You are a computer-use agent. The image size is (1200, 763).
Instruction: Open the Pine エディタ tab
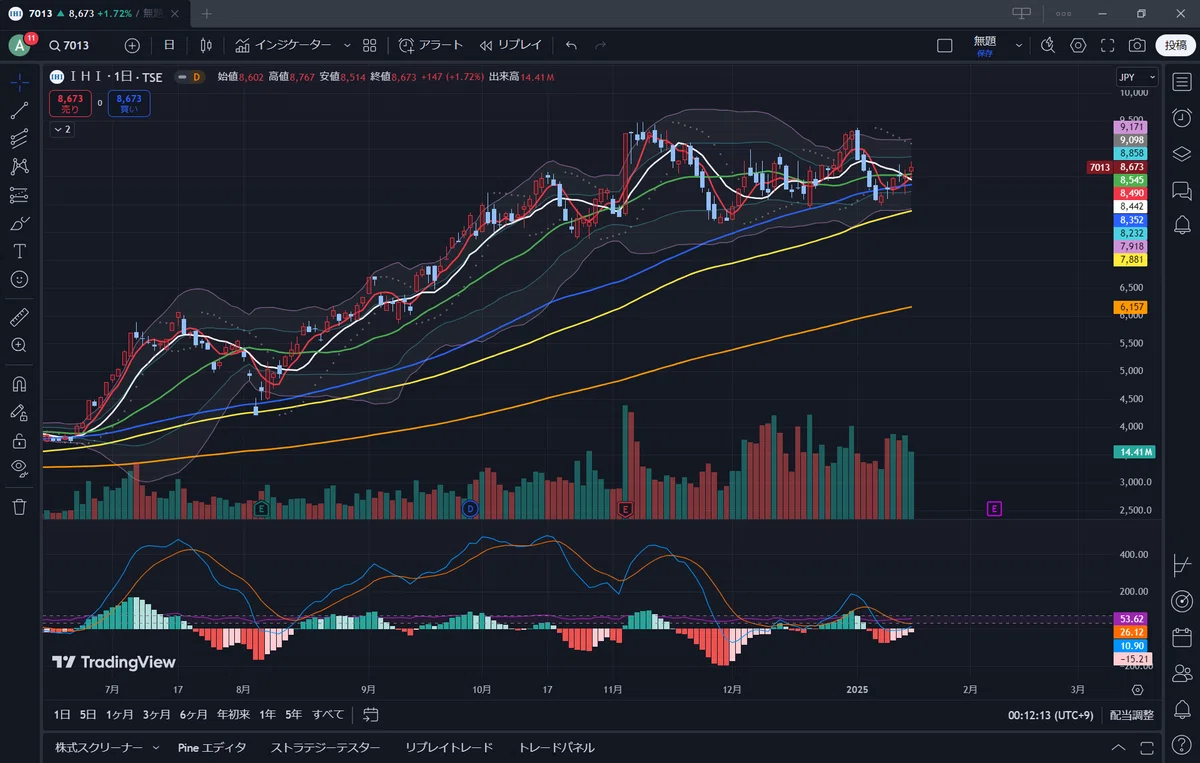[x=212, y=748]
